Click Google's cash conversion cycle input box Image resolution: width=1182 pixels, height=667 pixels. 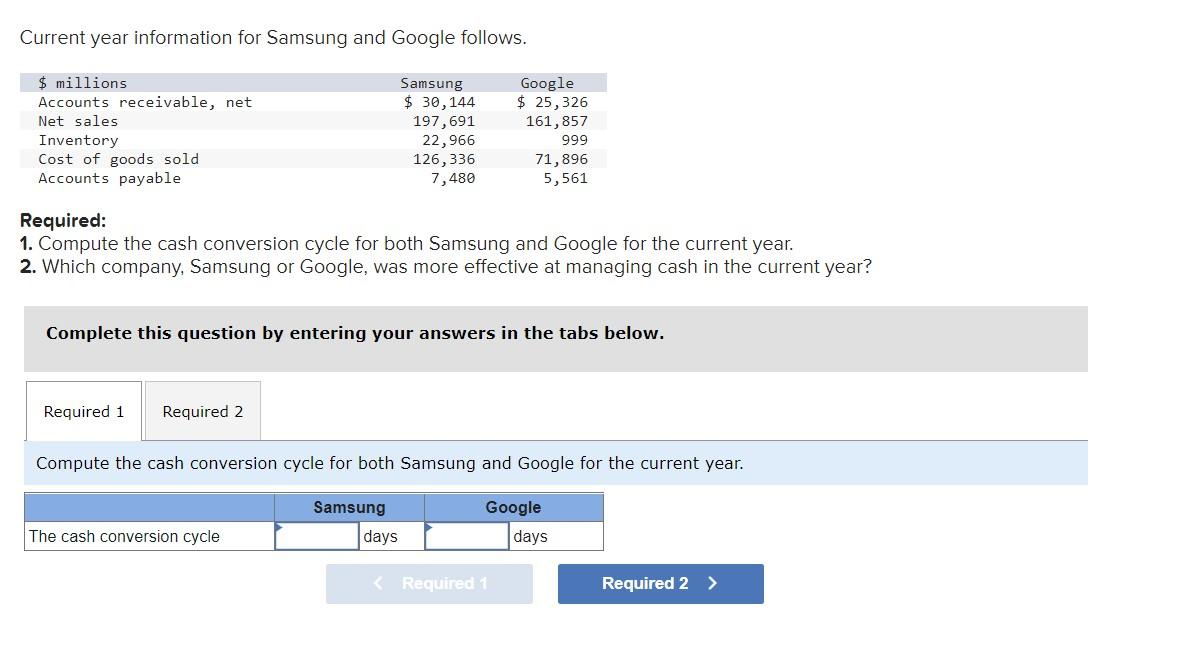(x=466, y=536)
